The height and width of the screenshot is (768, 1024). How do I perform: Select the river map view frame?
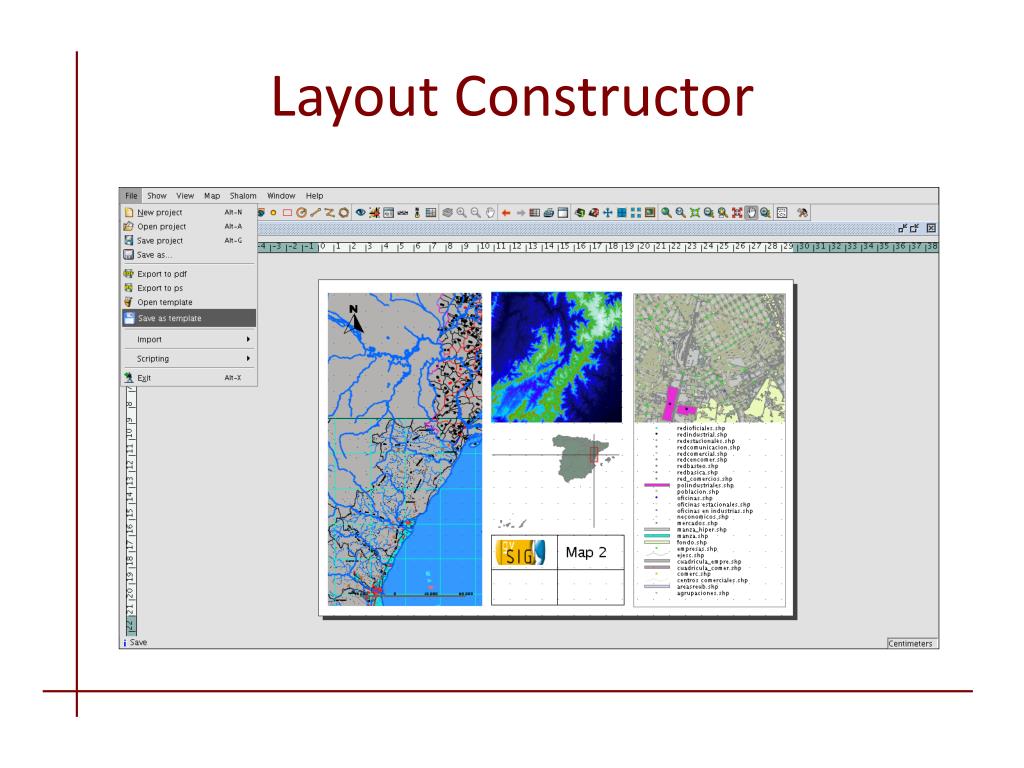405,449
